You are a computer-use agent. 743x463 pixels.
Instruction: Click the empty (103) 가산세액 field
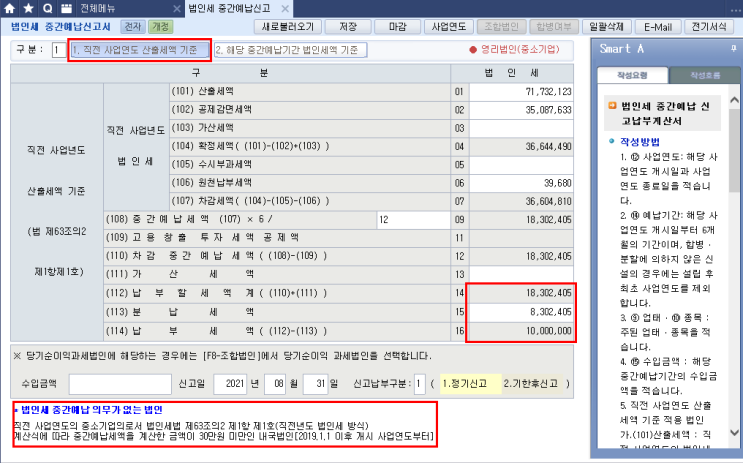pyautogui.click(x=521, y=128)
